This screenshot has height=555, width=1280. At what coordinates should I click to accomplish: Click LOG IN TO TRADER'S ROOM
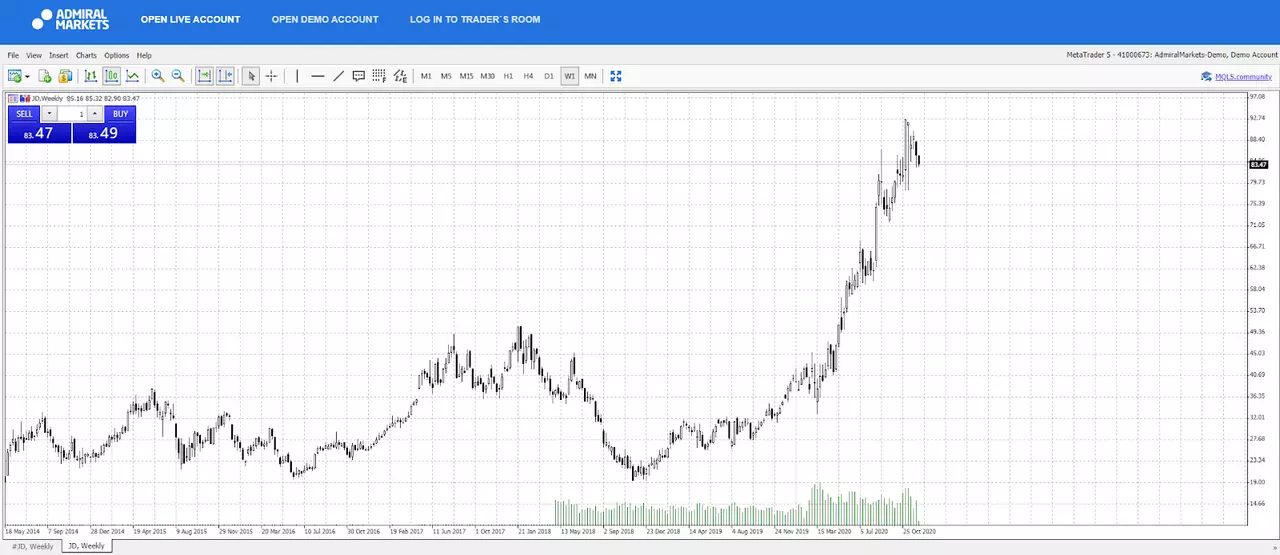475,19
